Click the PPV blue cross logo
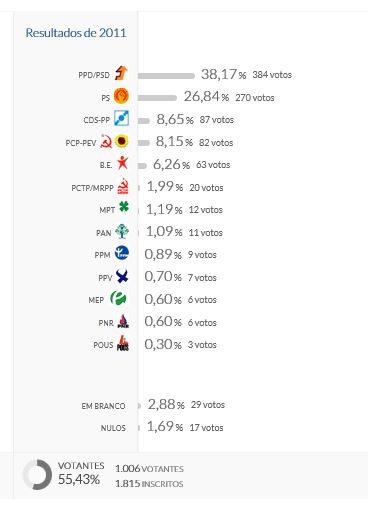Screen dimensions: 368x523 pos(122,276)
